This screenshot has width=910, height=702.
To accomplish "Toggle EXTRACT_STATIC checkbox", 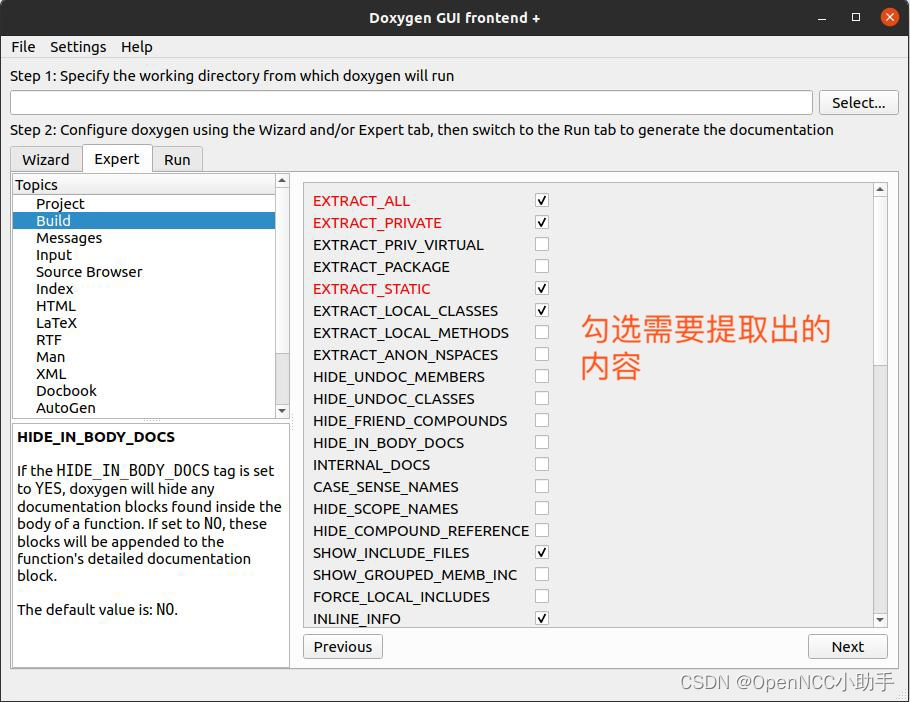I will click(x=541, y=288).
